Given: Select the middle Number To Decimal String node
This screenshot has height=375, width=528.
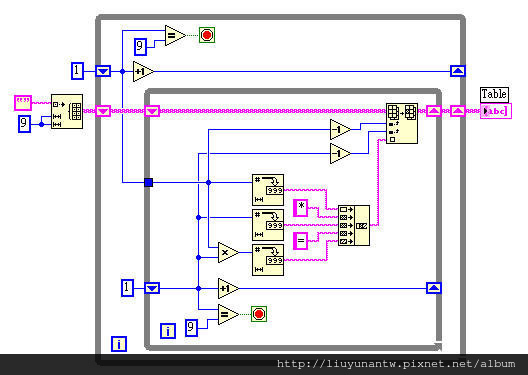Looking at the screenshot, I should click(x=268, y=225).
